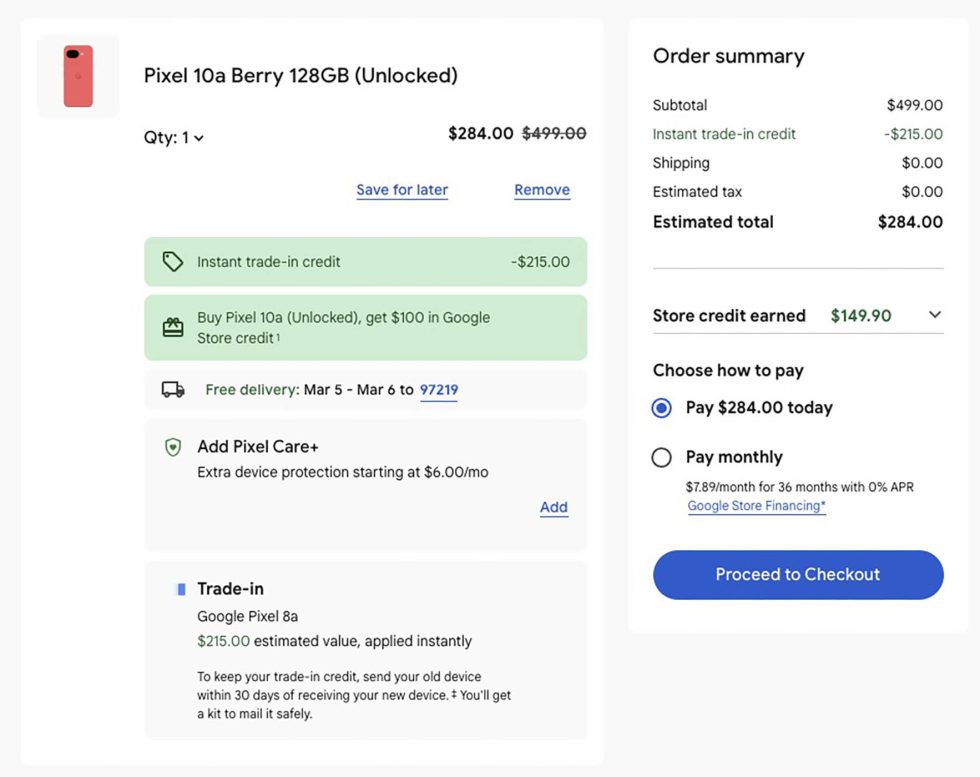Image resolution: width=980 pixels, height=777 pixels.
Task: Click the price tag icon on trade-in credit banner
Action: (175, 261)
